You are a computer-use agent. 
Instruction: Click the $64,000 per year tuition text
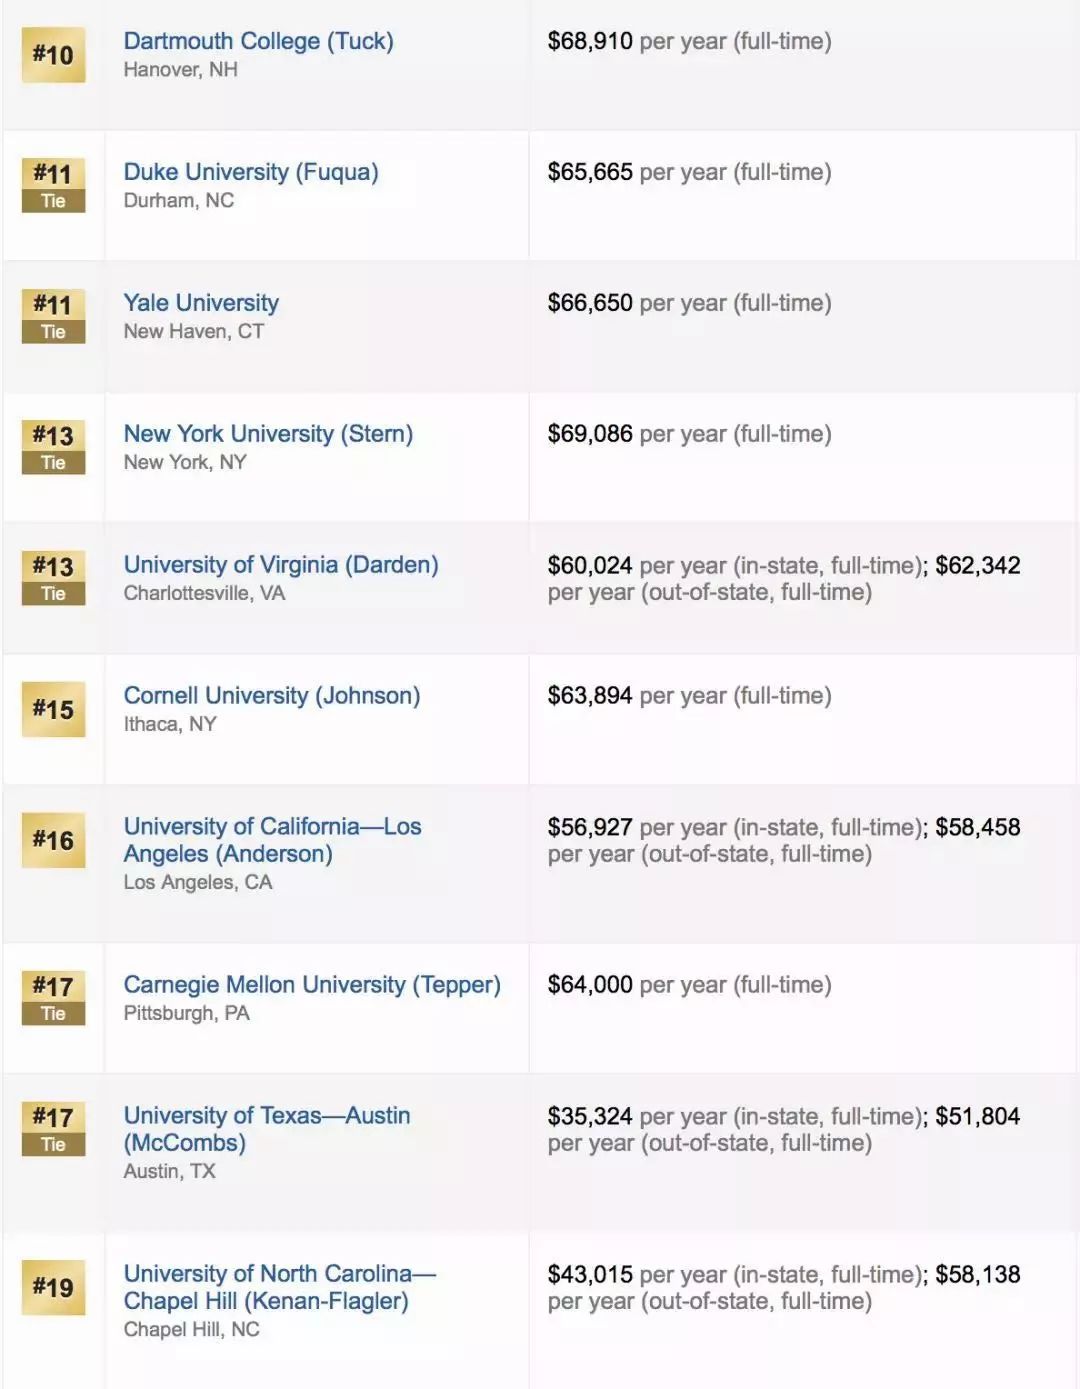coord(689,985)
